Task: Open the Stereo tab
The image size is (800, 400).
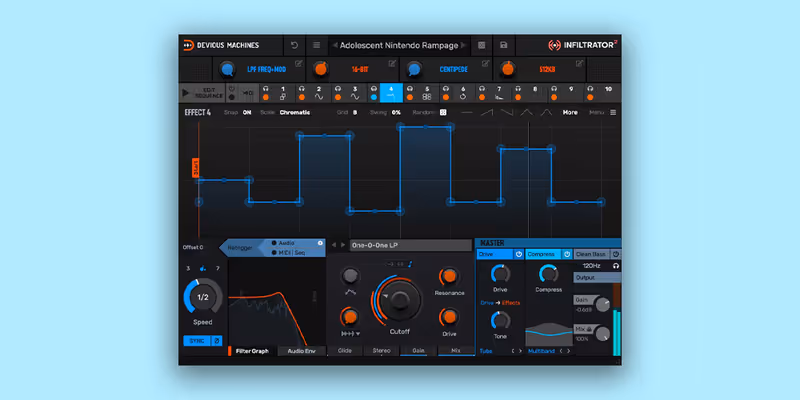Action: coord(382,351)
